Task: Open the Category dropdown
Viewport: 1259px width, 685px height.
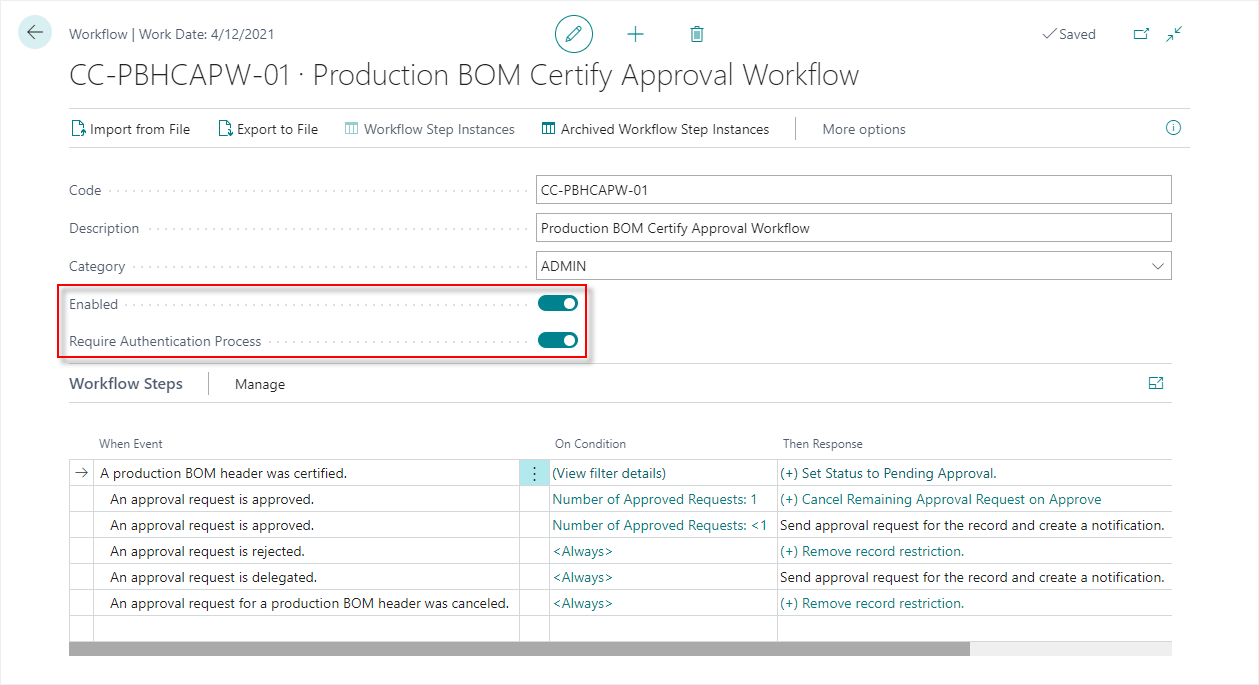Action: (x=1159, y=265)
